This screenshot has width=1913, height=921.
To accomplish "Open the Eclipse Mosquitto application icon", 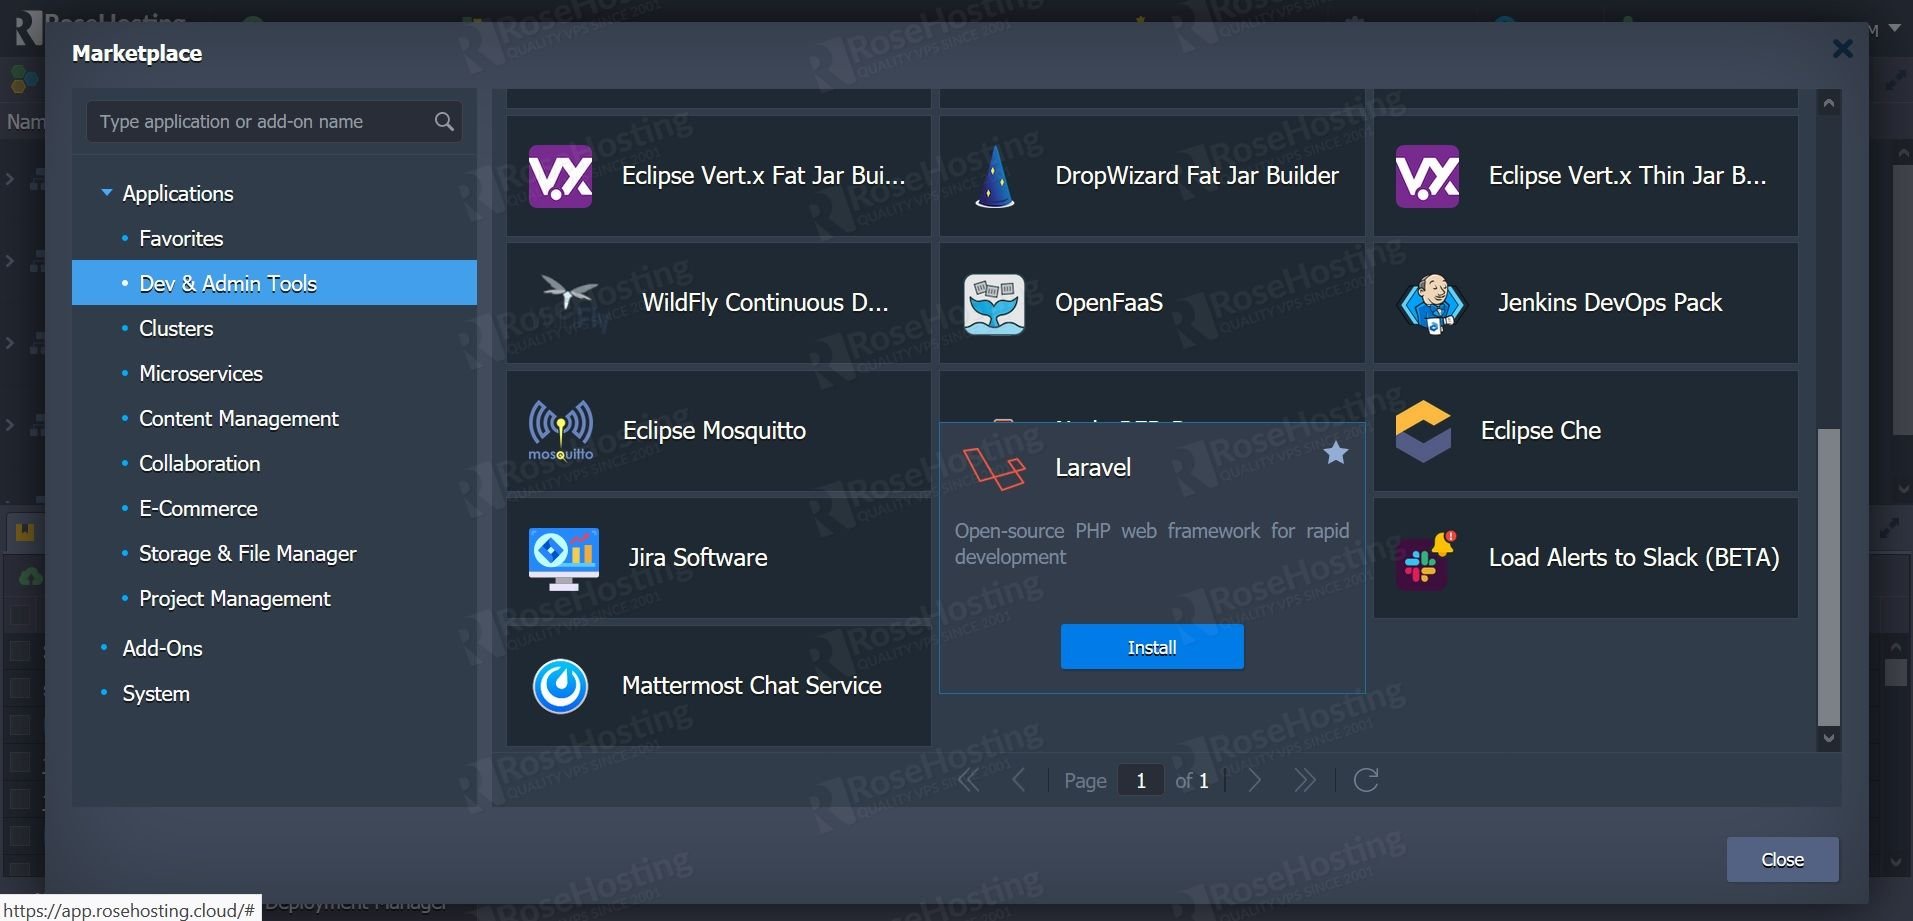I will (560, 430).
